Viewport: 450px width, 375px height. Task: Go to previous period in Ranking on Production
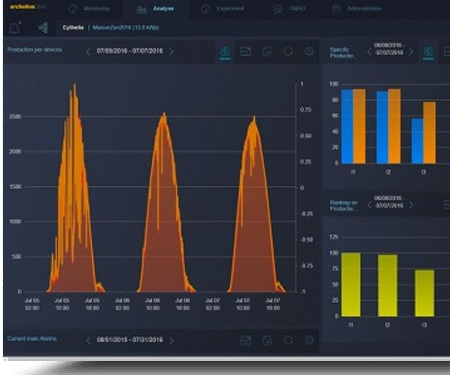[369, 205]
